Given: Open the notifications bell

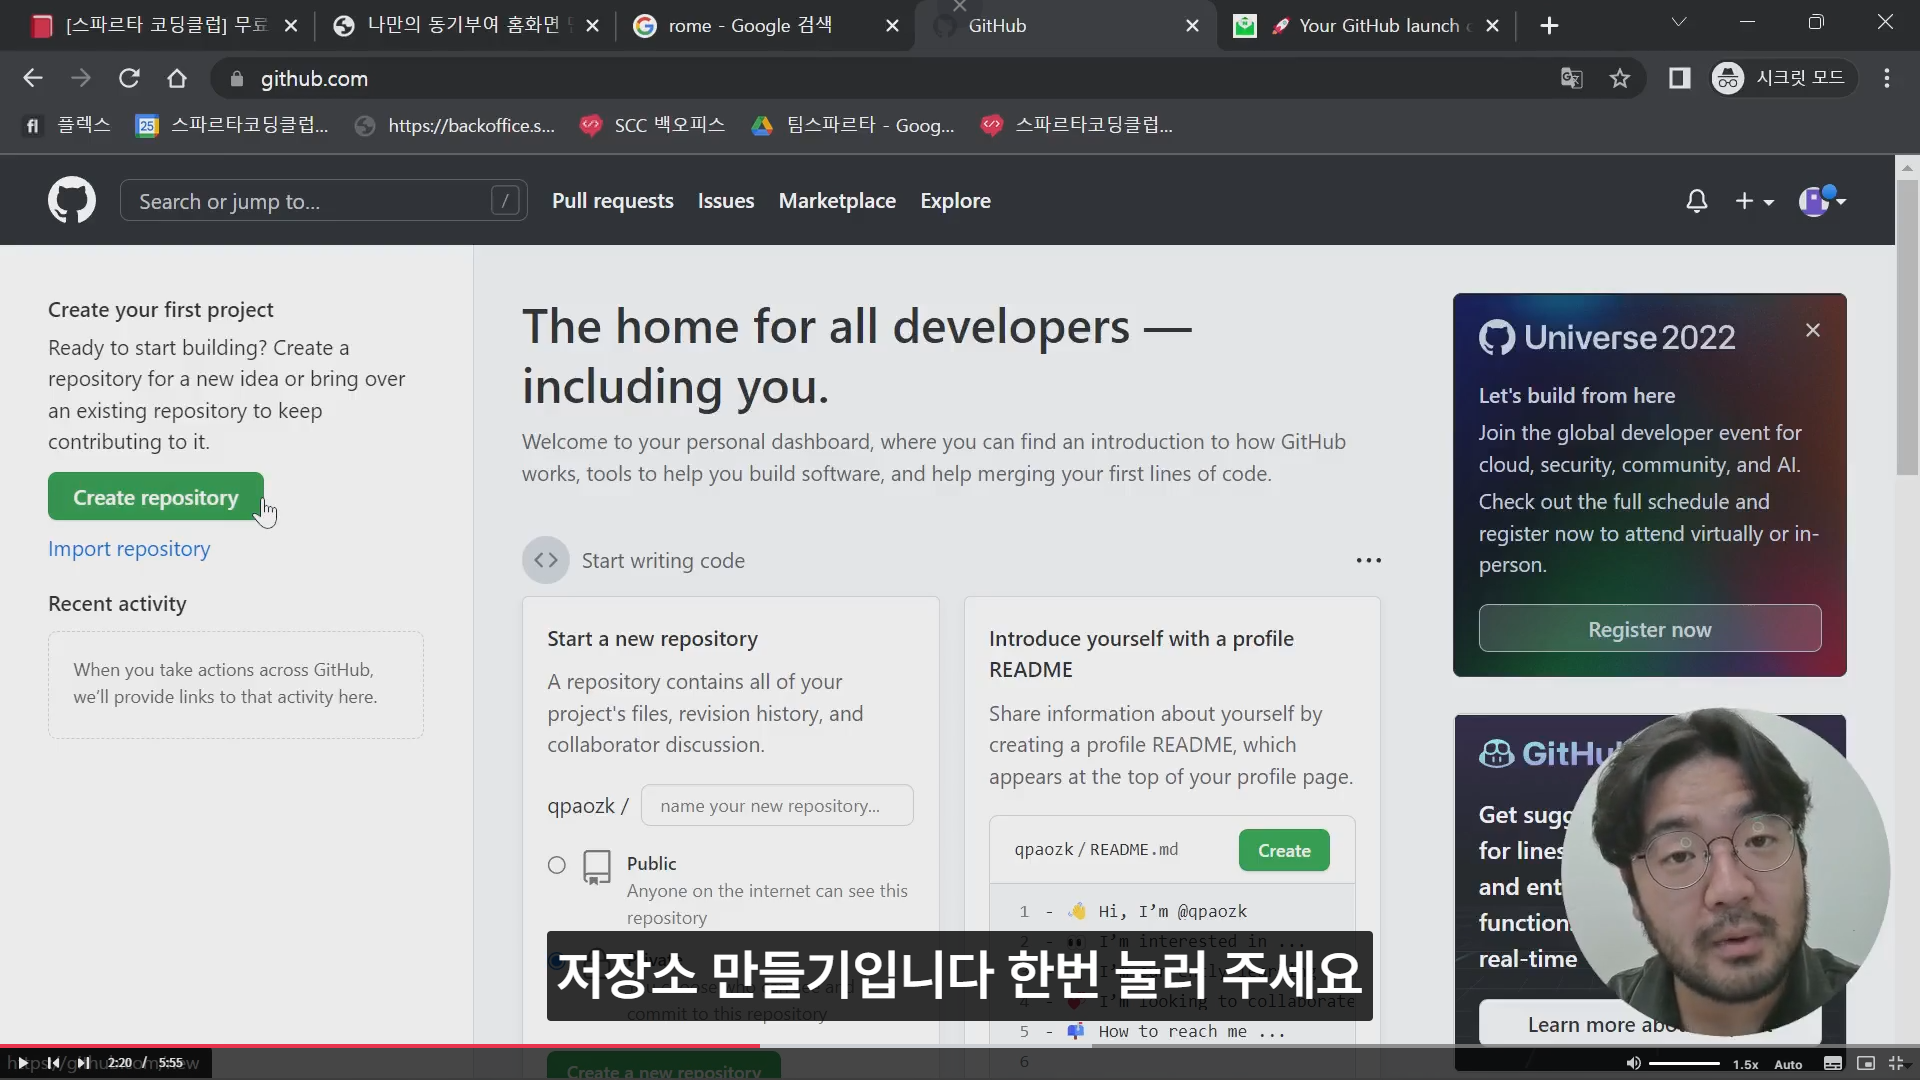Looking at the screenshot, I should click(1696, 201).
